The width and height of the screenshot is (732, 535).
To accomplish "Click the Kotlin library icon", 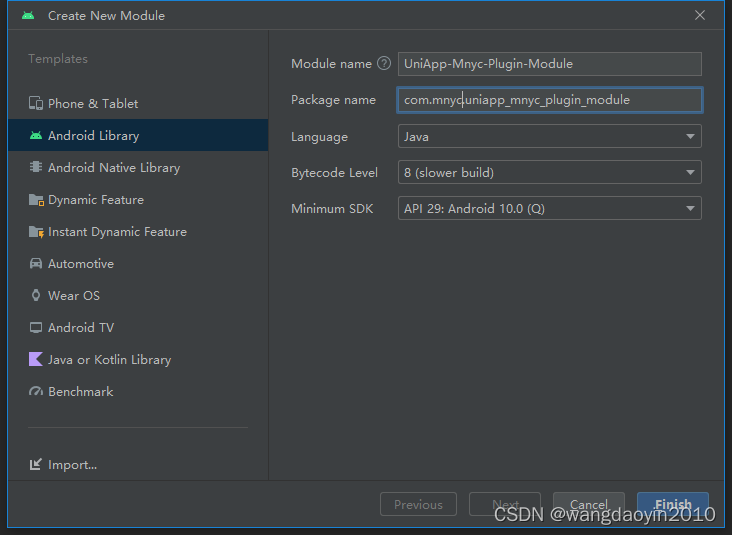I will coord(36,359).
